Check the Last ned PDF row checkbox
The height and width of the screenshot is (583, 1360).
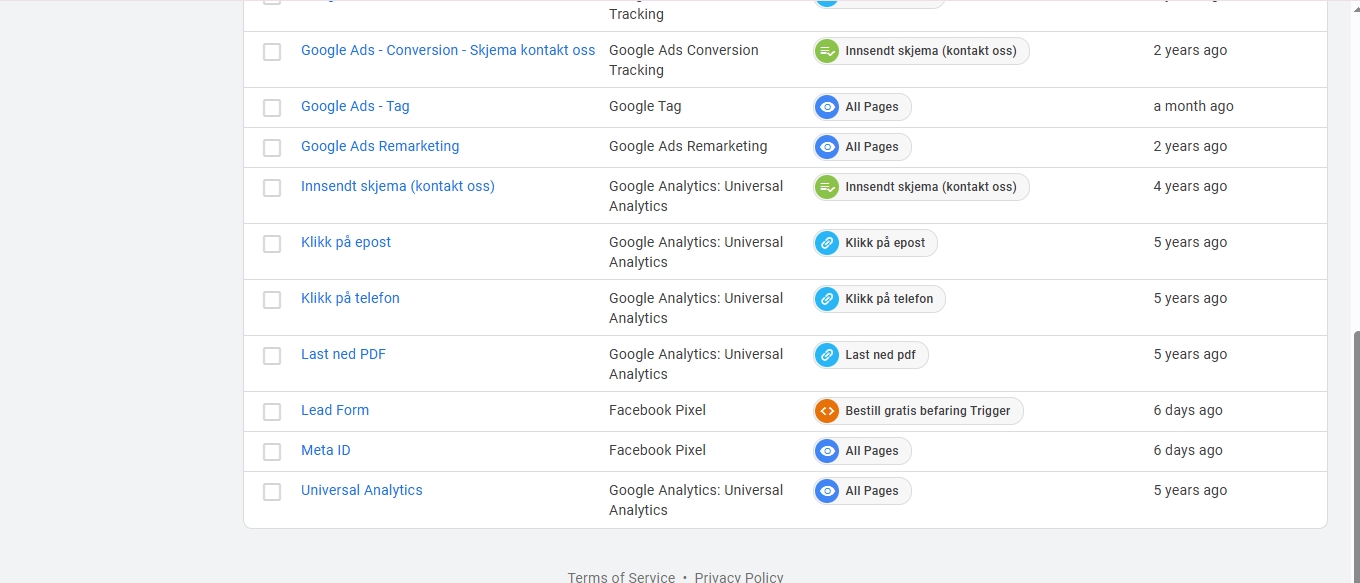pos(272,356)
